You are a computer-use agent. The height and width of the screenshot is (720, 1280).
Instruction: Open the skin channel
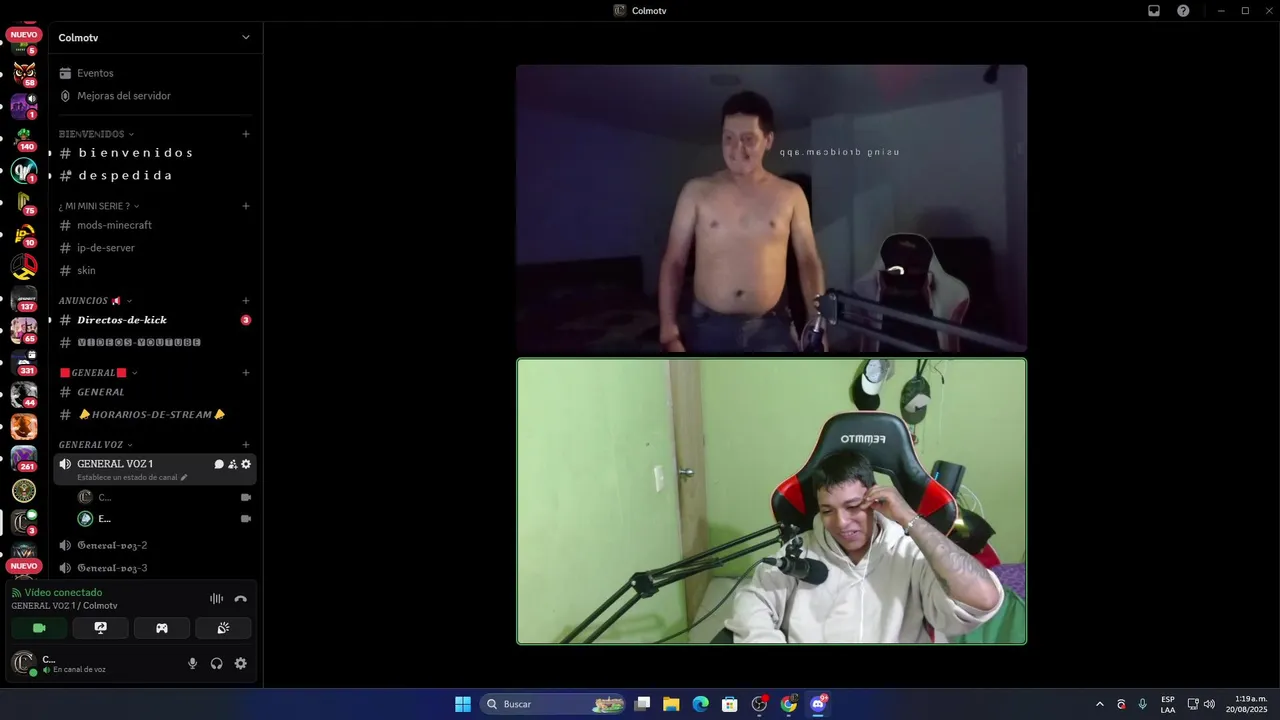coord(155,270)
